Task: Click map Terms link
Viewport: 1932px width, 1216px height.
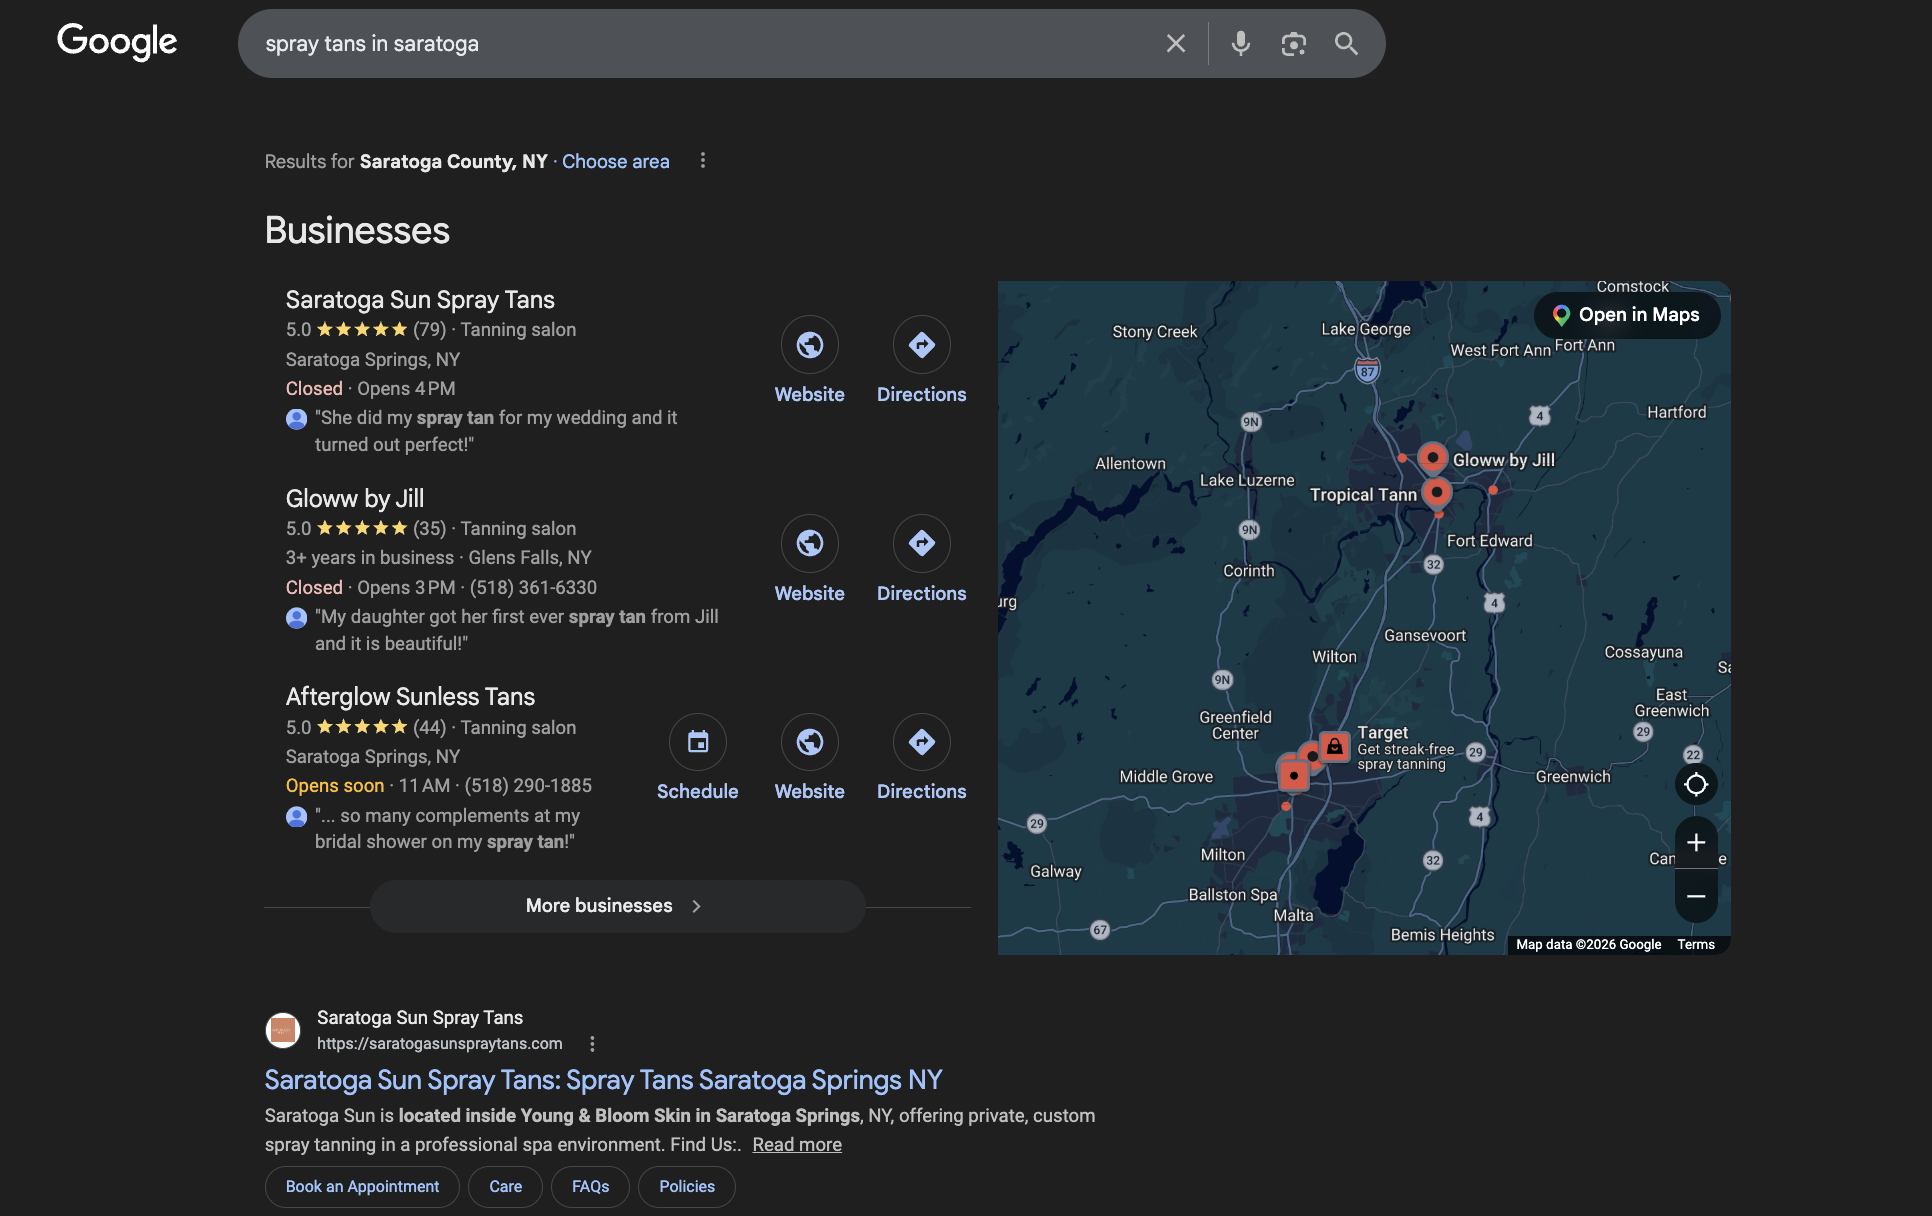Action: tap(1696, 944)
